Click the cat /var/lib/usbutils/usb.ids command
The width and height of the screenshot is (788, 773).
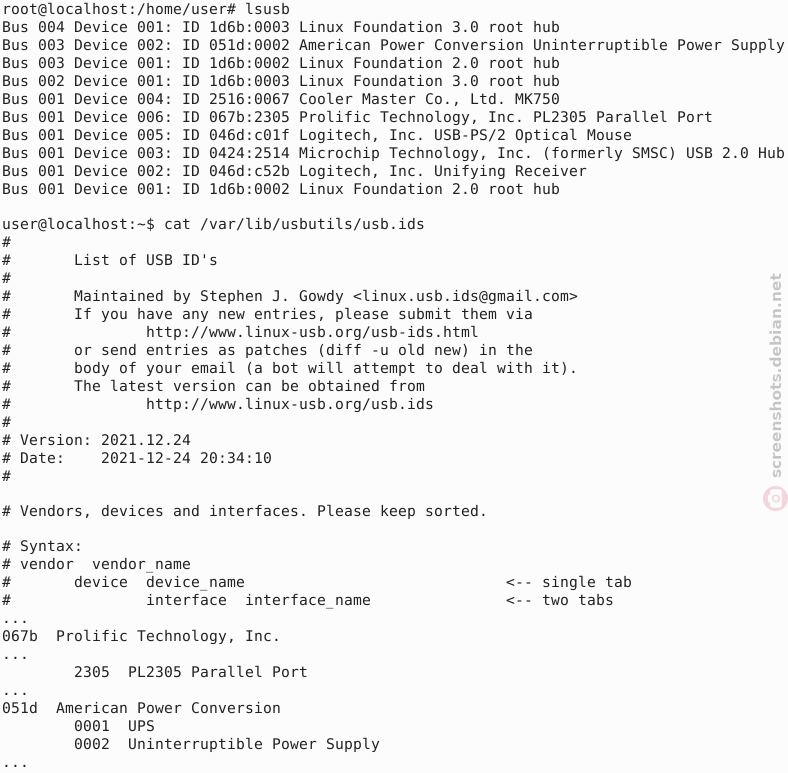294,224
